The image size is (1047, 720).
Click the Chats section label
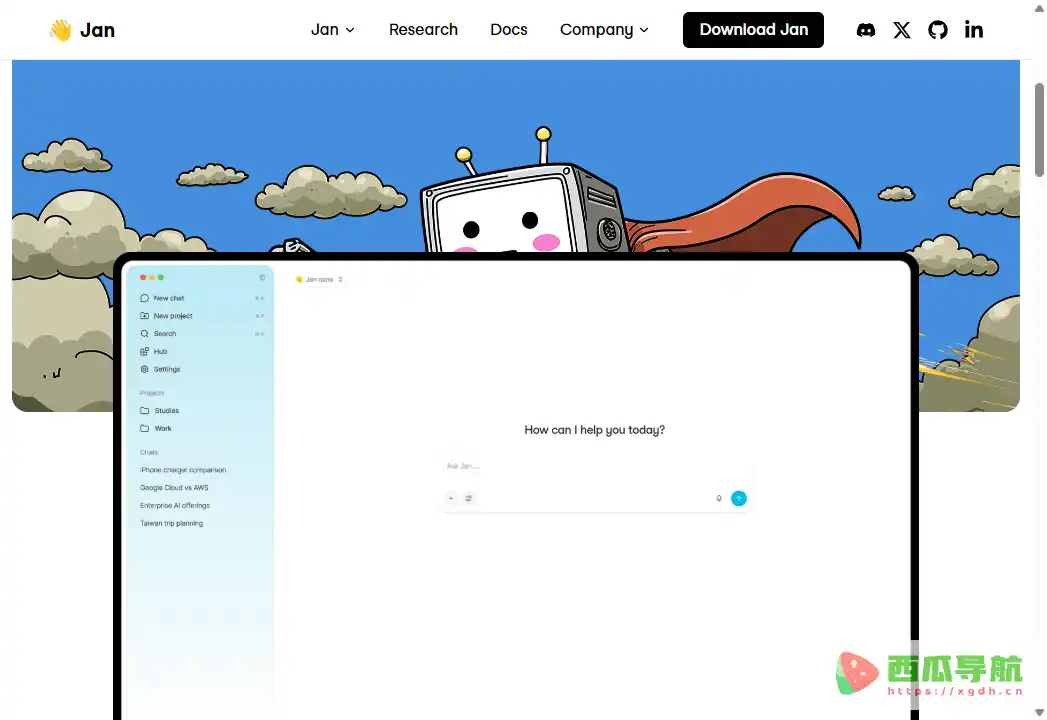tap(149, 453)
